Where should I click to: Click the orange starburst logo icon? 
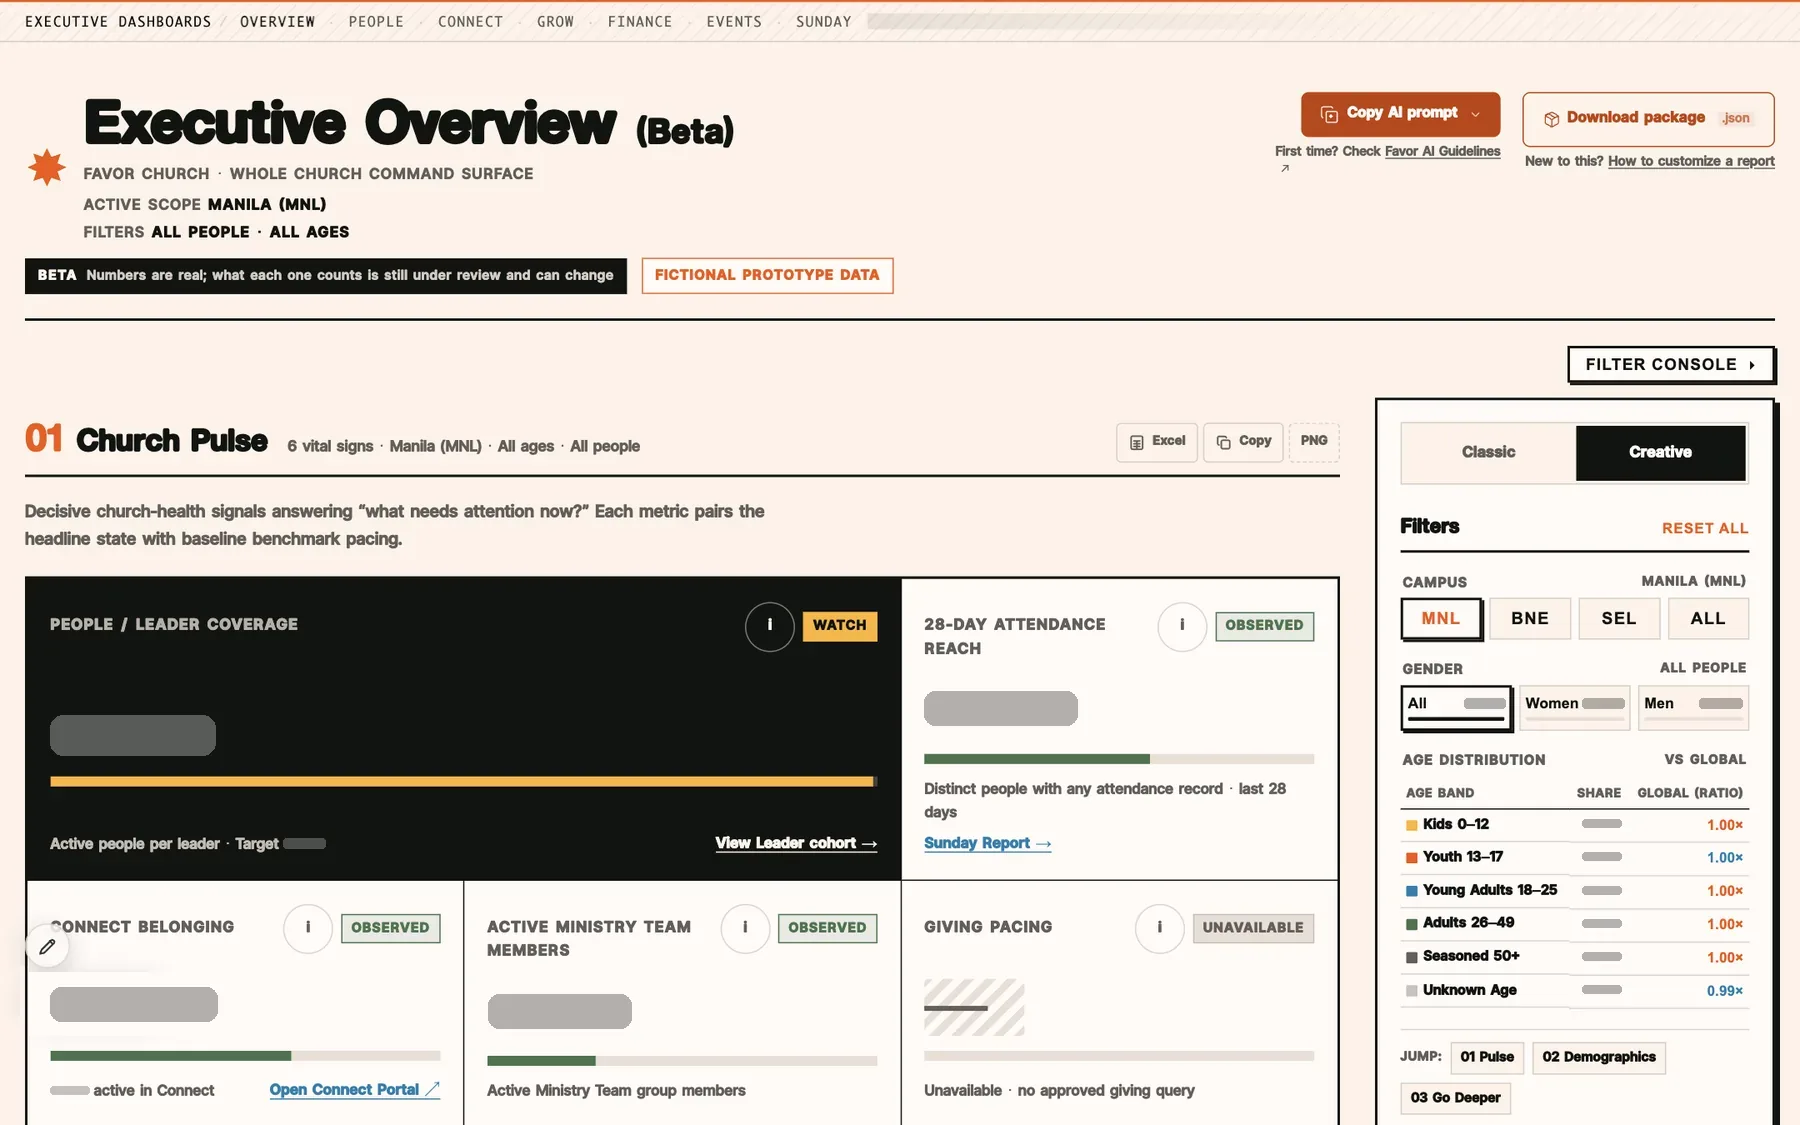coord(47,167)
